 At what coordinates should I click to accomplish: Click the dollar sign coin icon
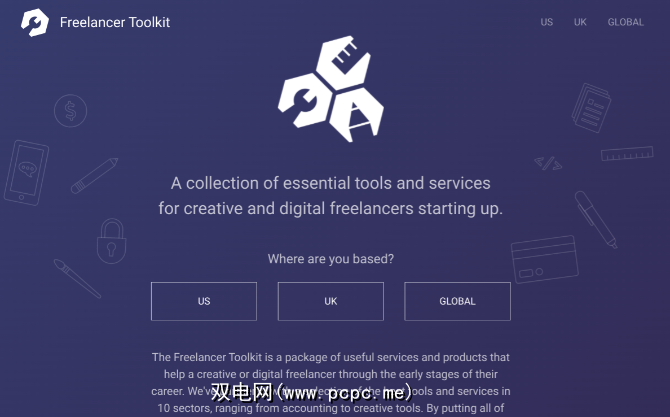click(71, 111)
